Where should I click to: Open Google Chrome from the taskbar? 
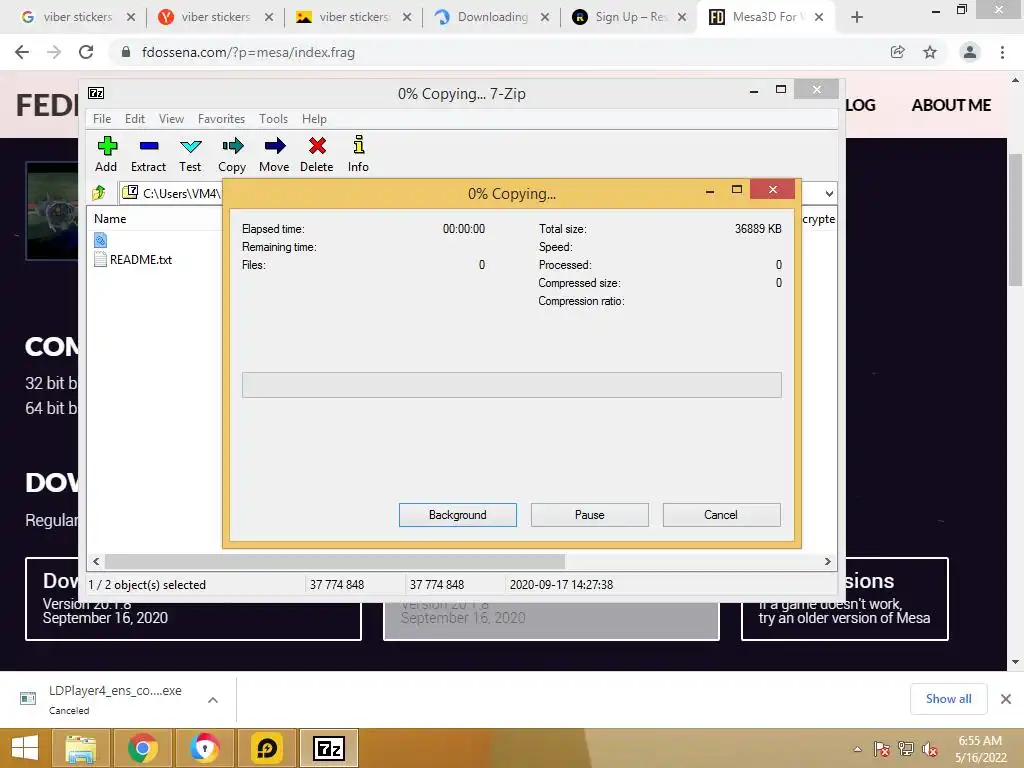[142, 748]
